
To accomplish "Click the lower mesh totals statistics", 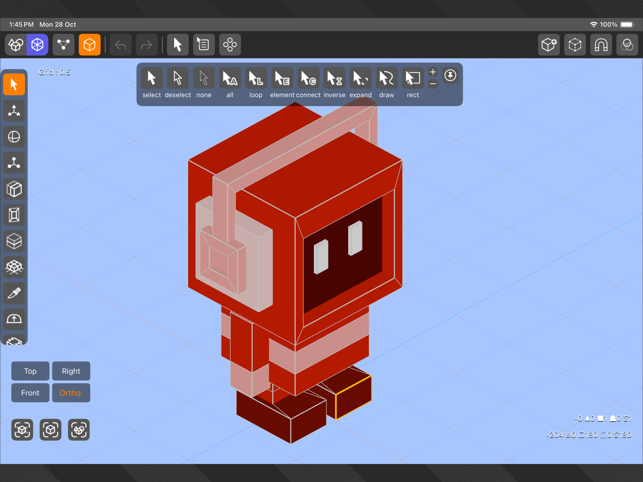I will (589, 435).
